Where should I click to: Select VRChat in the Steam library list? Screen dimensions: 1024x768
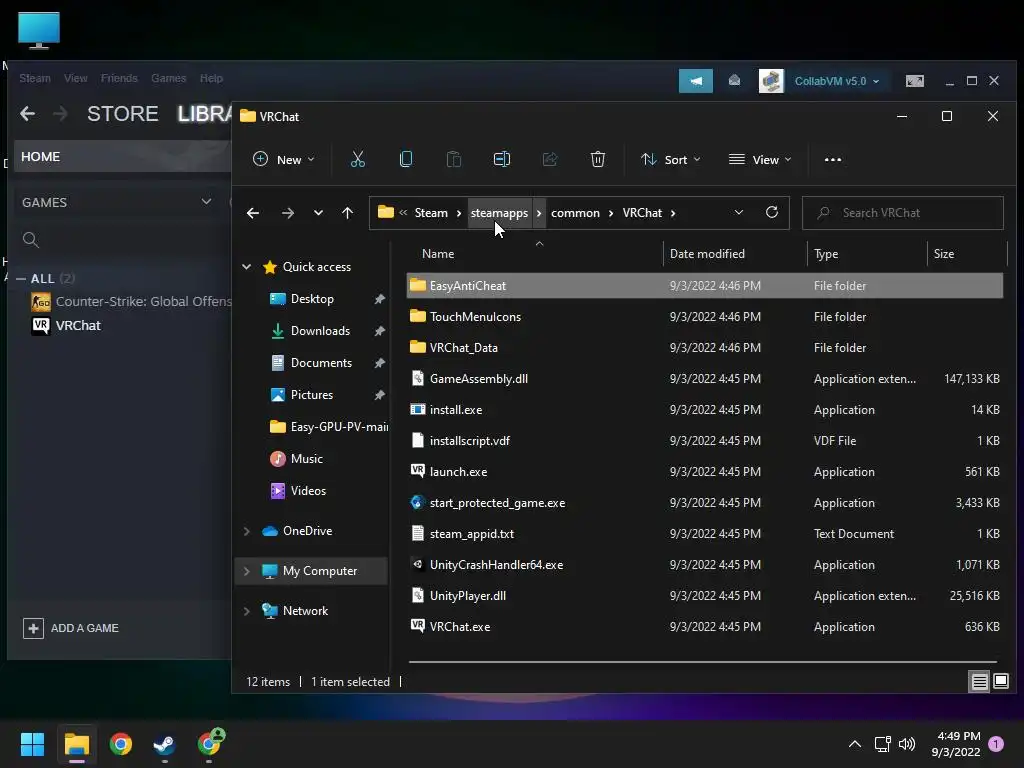click(x=66, y=325)
